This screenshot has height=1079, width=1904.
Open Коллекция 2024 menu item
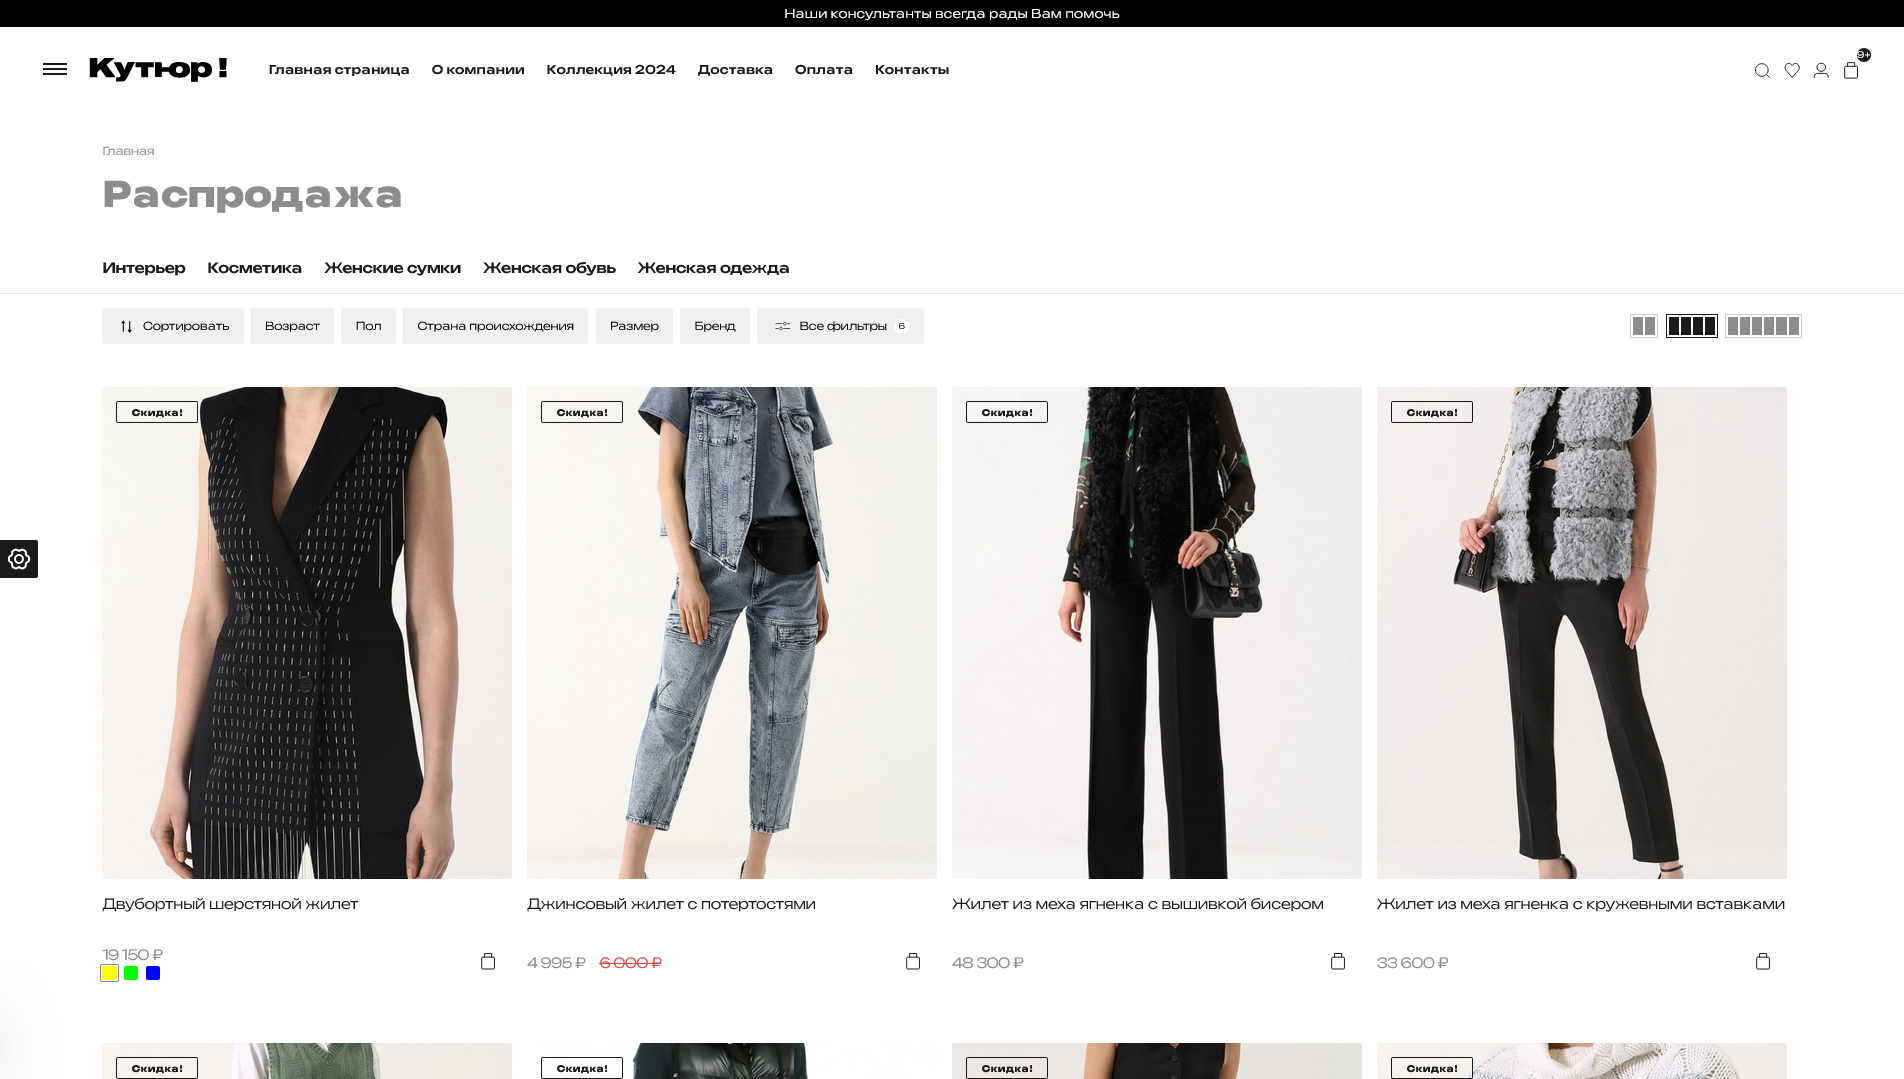(x=611, y=69)
